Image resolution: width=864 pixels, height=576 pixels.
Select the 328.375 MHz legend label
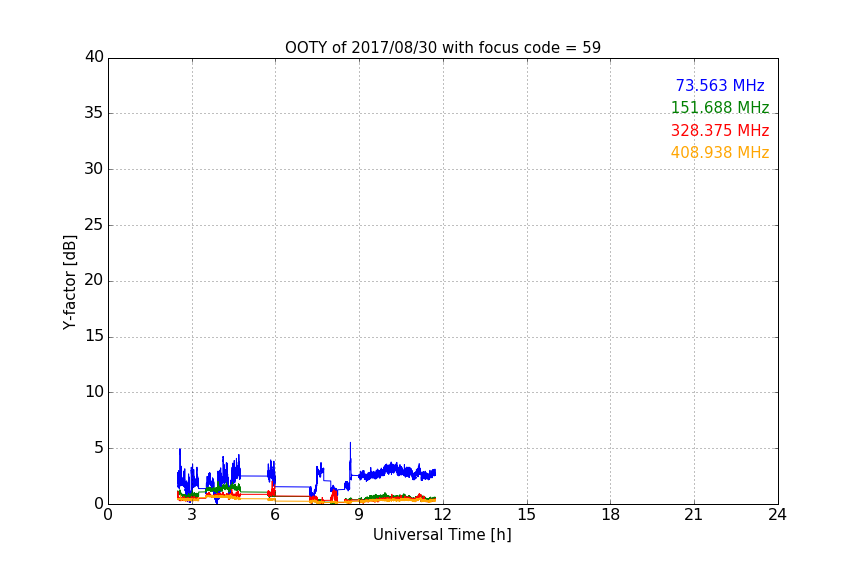720,131
